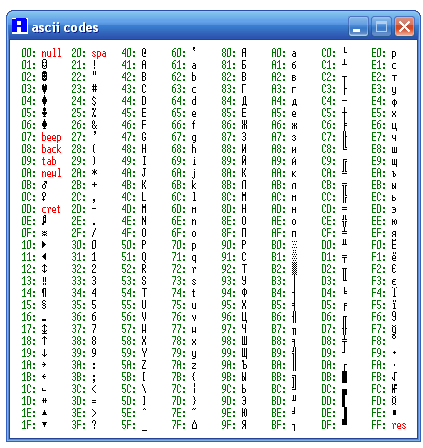
Task: Click the code label '3F:'
Action: pos(79,425)
